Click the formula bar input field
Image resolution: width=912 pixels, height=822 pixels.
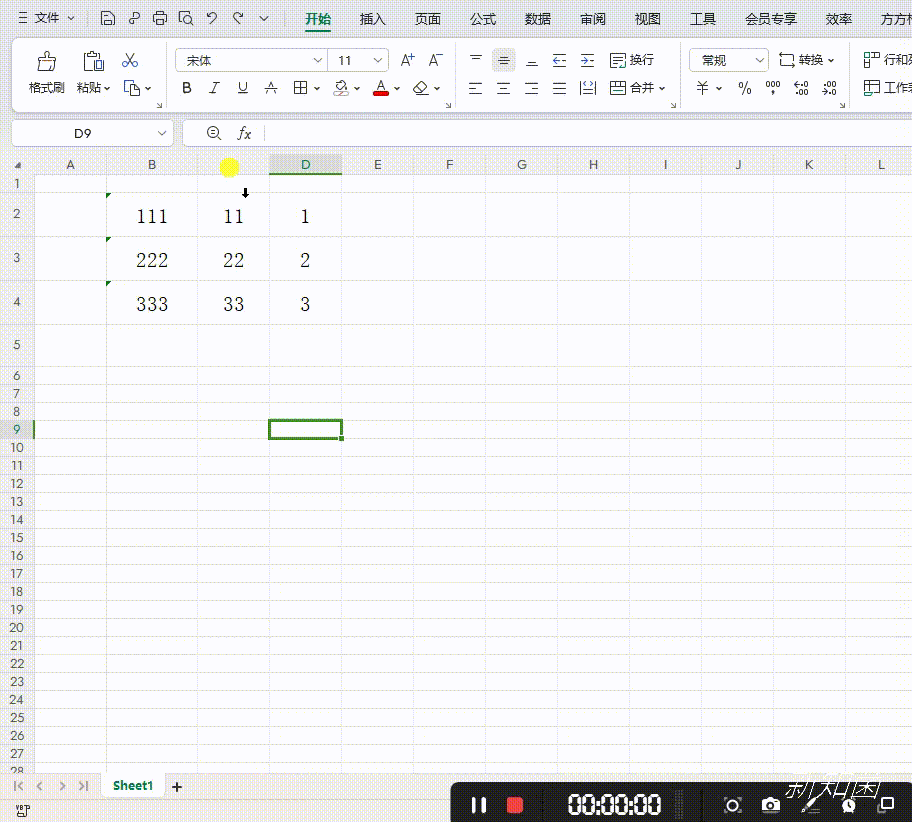point(587,133)
